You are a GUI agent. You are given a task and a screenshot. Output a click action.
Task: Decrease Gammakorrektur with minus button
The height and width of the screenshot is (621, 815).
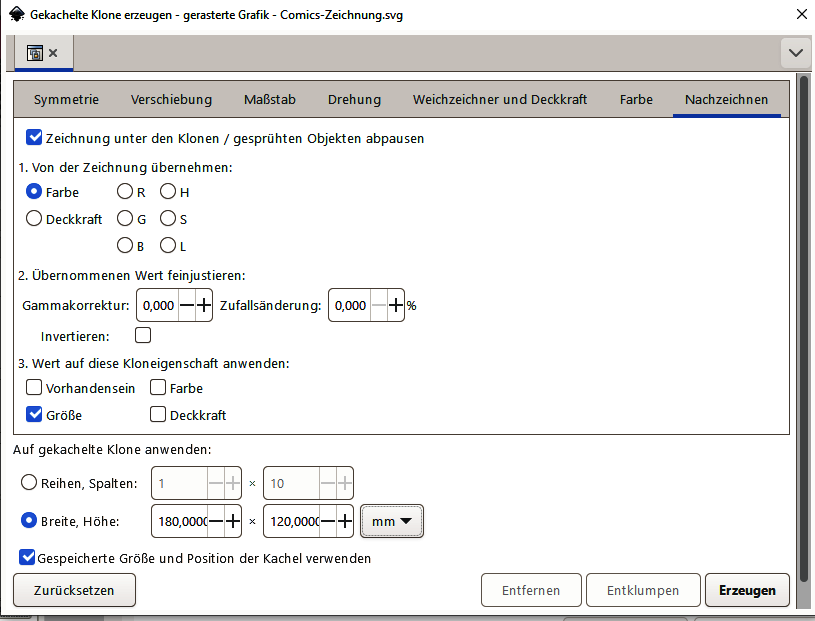point(186,306)
